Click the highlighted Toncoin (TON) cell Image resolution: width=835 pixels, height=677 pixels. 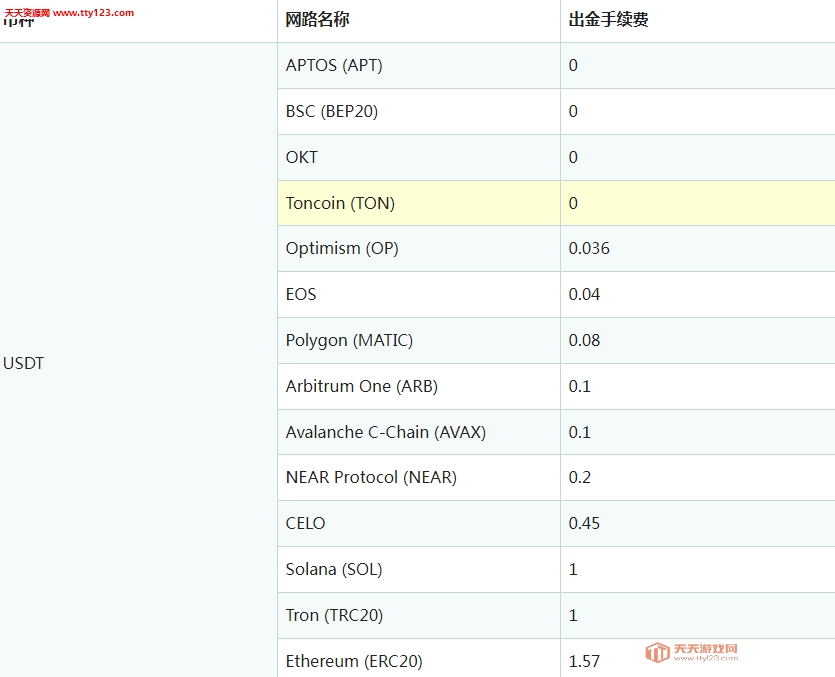tap(419, 203)
